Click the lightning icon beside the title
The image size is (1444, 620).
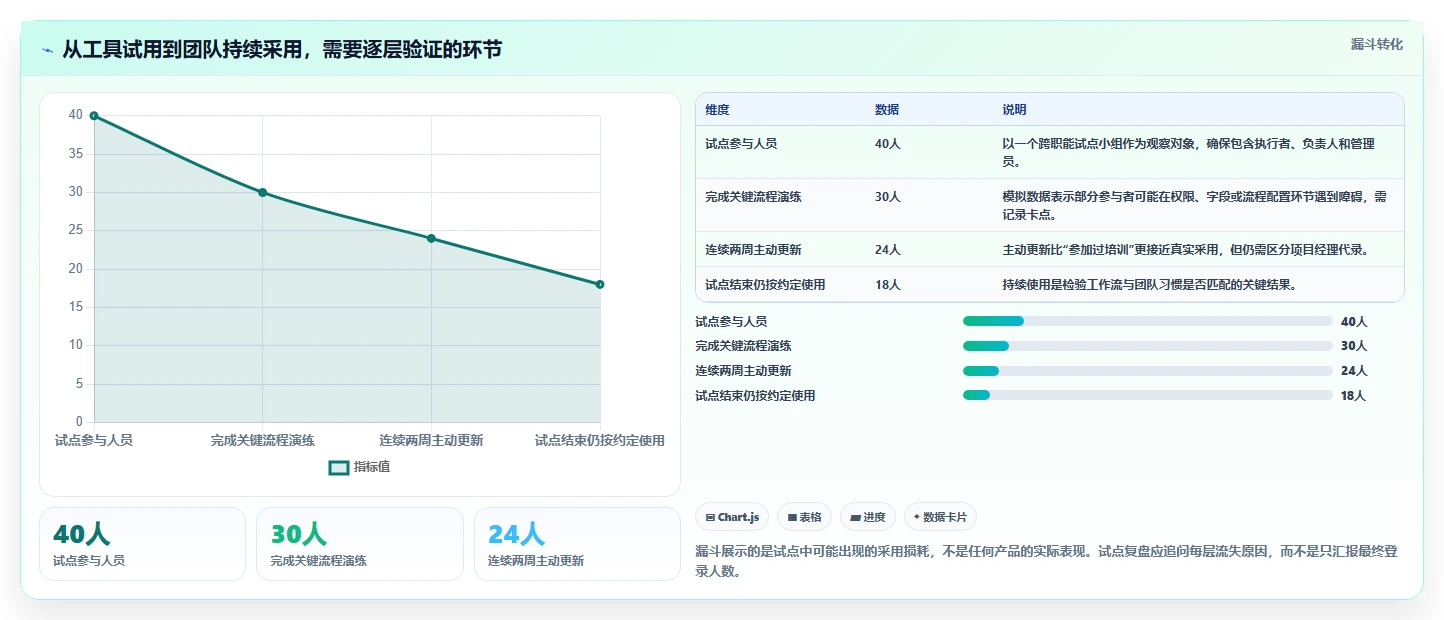tap(48, 50)
